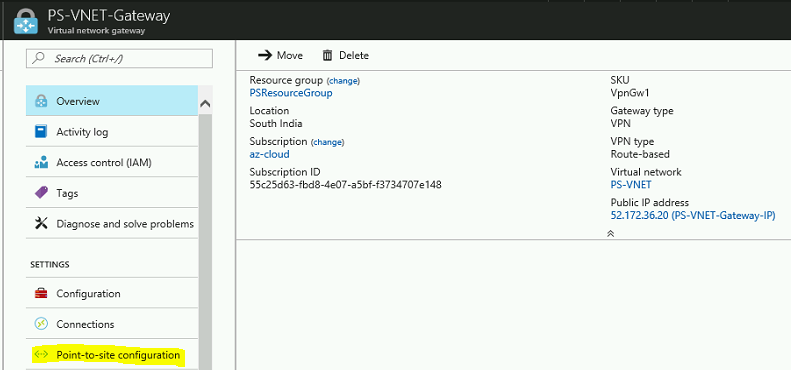791x370 pixels.
Task: Click the red Configuration toolbox icon
Action: click(x=41, y=293)
